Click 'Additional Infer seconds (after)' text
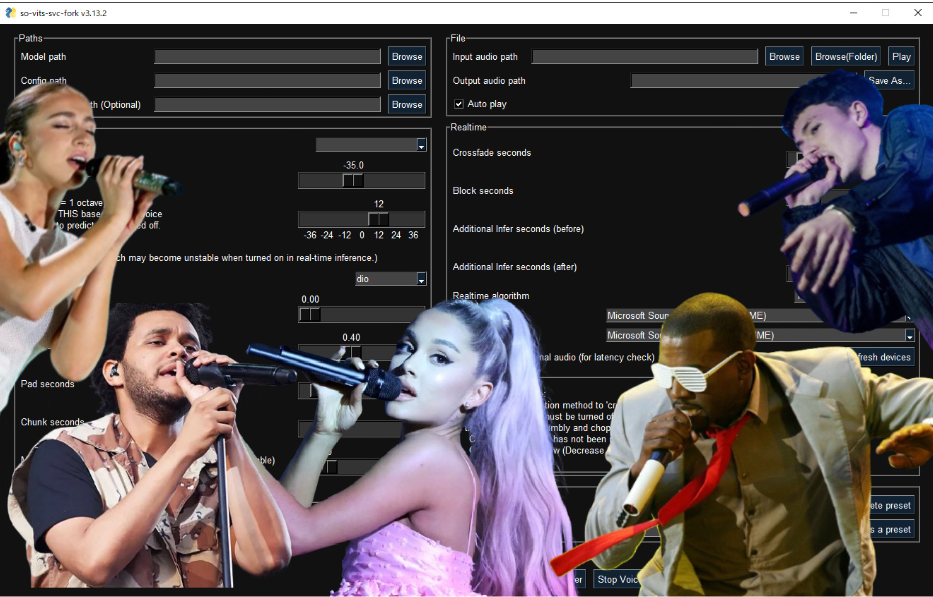The height and width of the screenshot is (597, 933). coord(514,267)
